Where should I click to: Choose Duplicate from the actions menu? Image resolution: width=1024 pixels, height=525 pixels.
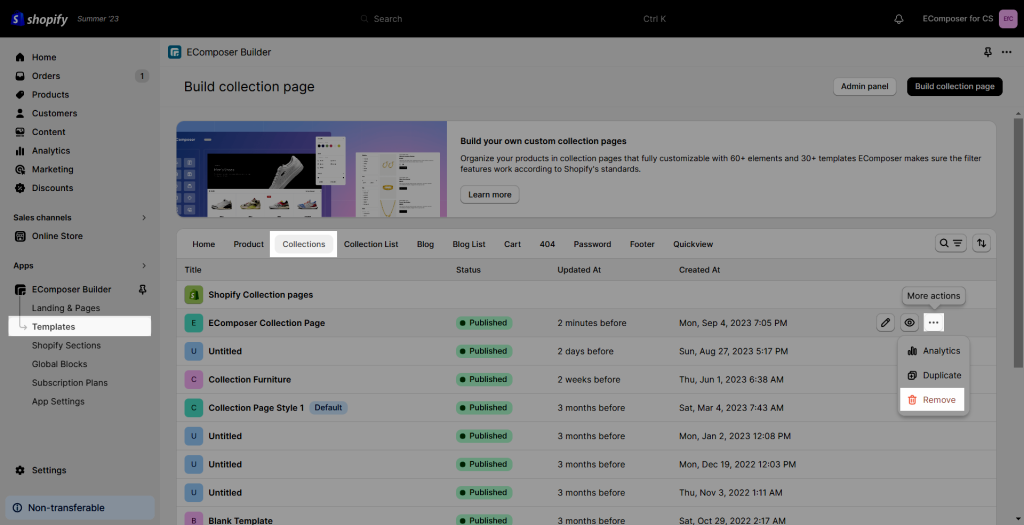[x=933, y=375]
